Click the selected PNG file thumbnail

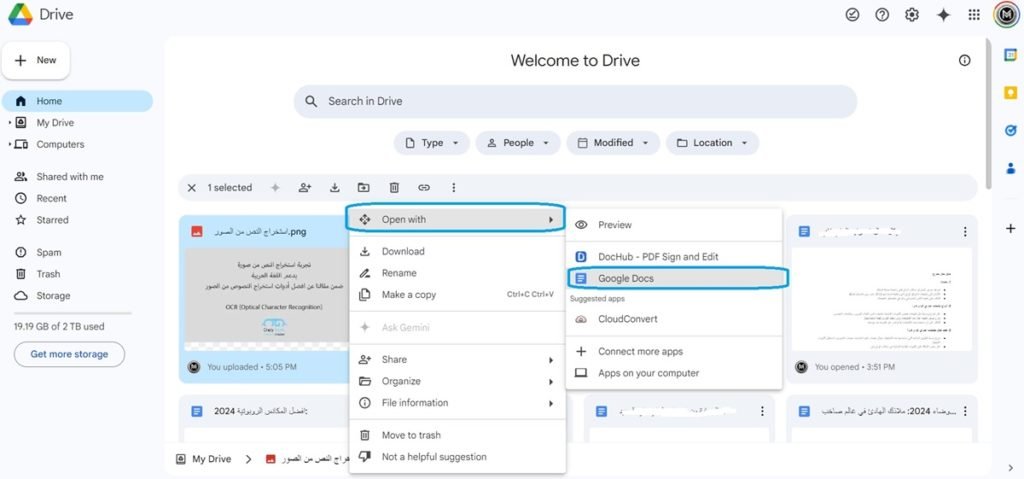tap(267, 299)
